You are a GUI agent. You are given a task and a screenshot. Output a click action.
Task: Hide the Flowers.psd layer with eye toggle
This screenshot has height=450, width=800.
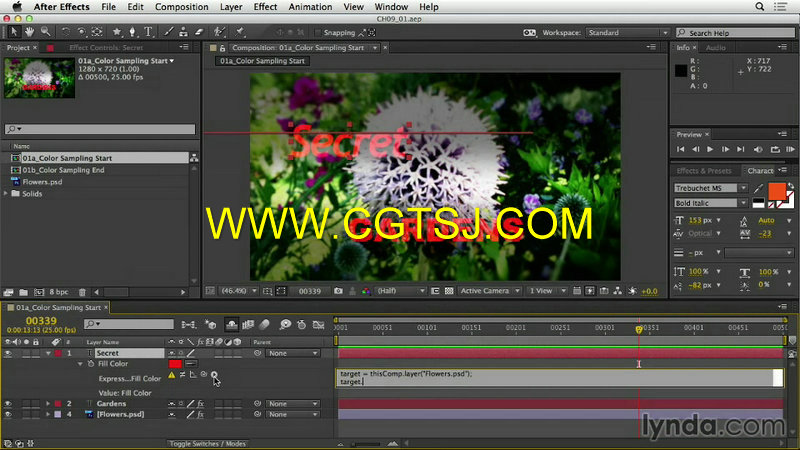pos(8,414)
